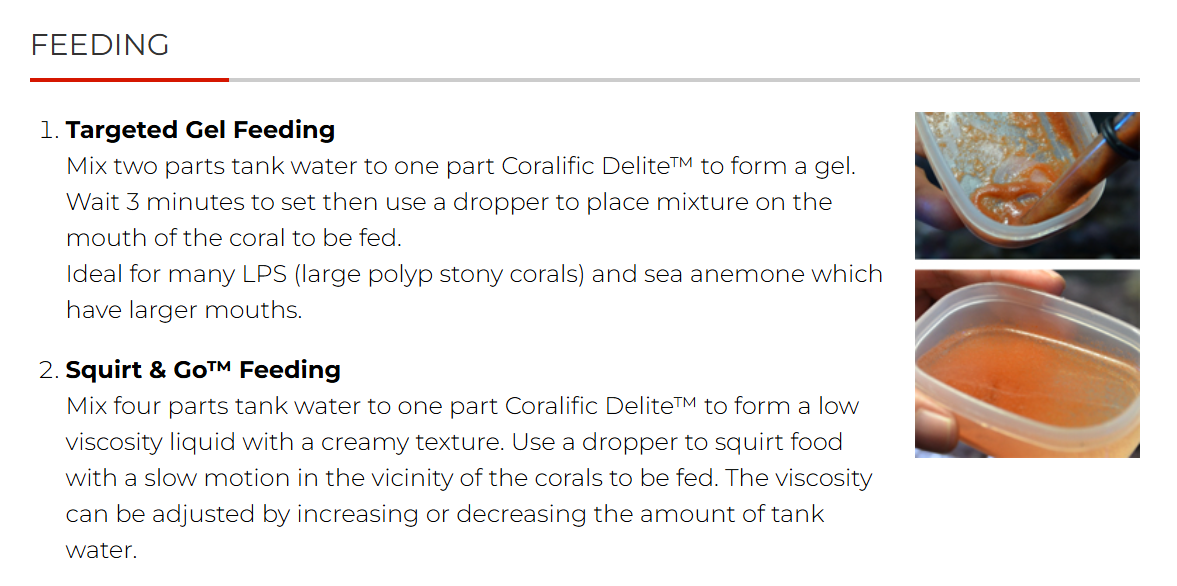The image size is (1177, 586).
Task: Click the red underline below FEEDING
Action: tap(129, 79)
